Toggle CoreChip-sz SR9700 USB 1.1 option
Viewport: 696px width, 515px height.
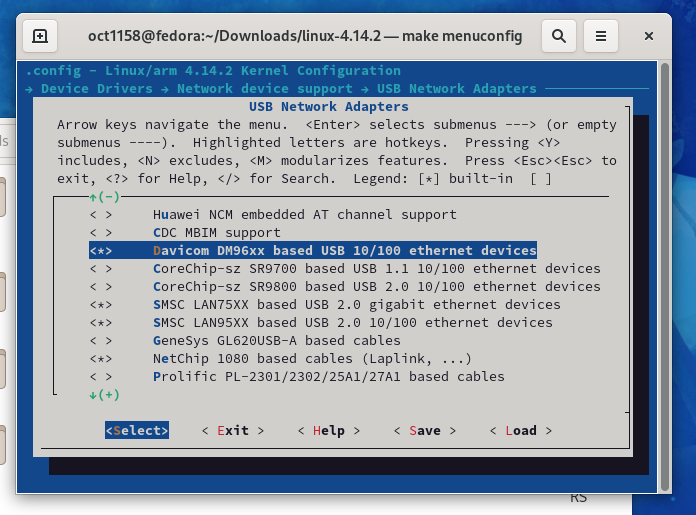pyautogui.click(x=101, y=269)
